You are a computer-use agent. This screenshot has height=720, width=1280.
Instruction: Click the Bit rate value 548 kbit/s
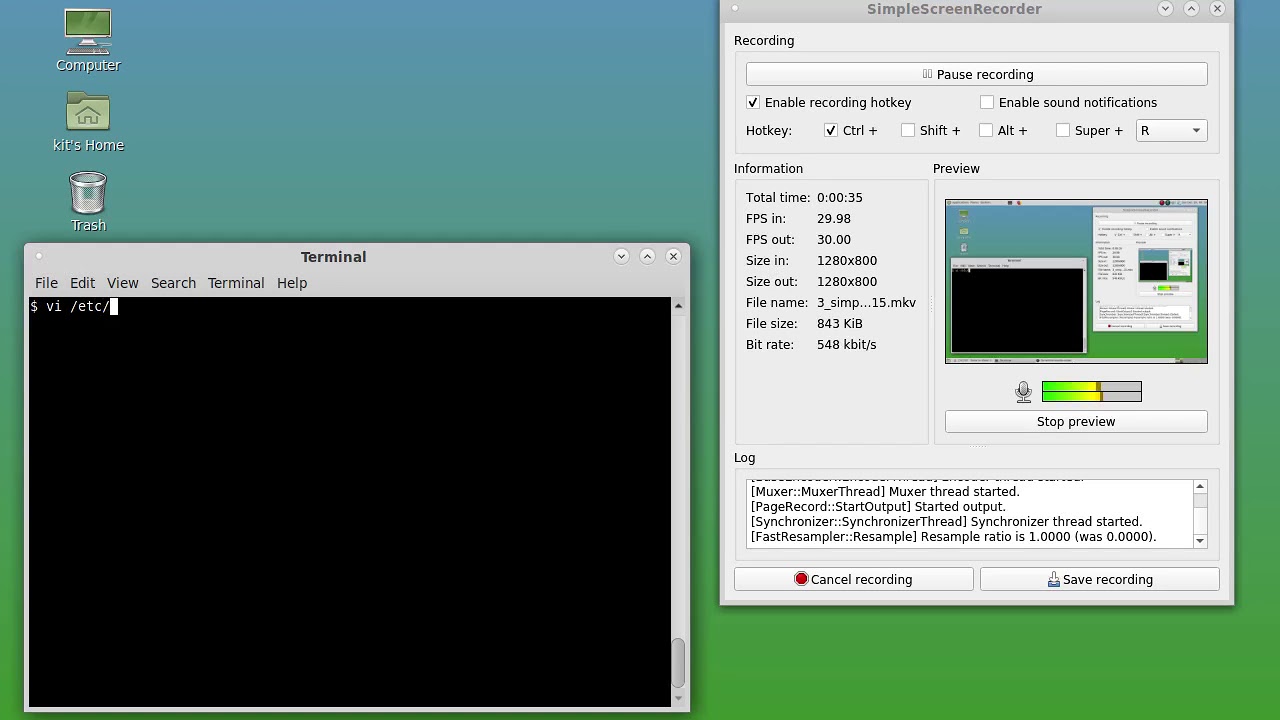tap(846, 344)
